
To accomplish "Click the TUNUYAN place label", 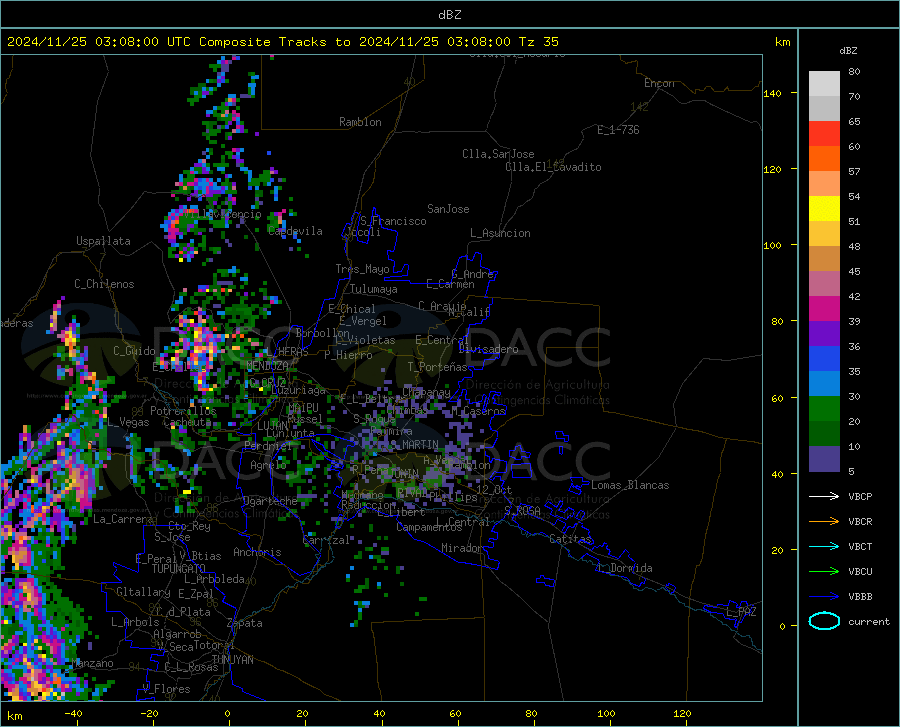I will pos(232,660).
